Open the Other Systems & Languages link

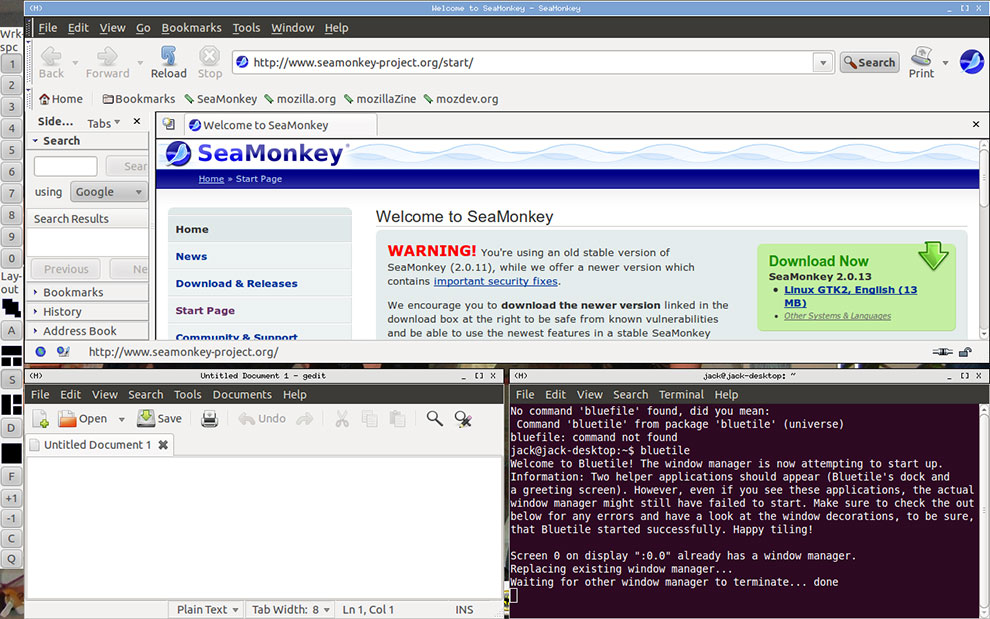pos(837,316)
